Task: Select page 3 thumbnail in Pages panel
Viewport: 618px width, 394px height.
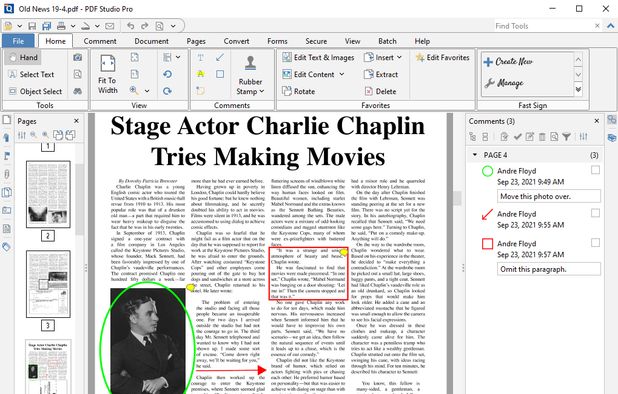Action: point(48,284)
